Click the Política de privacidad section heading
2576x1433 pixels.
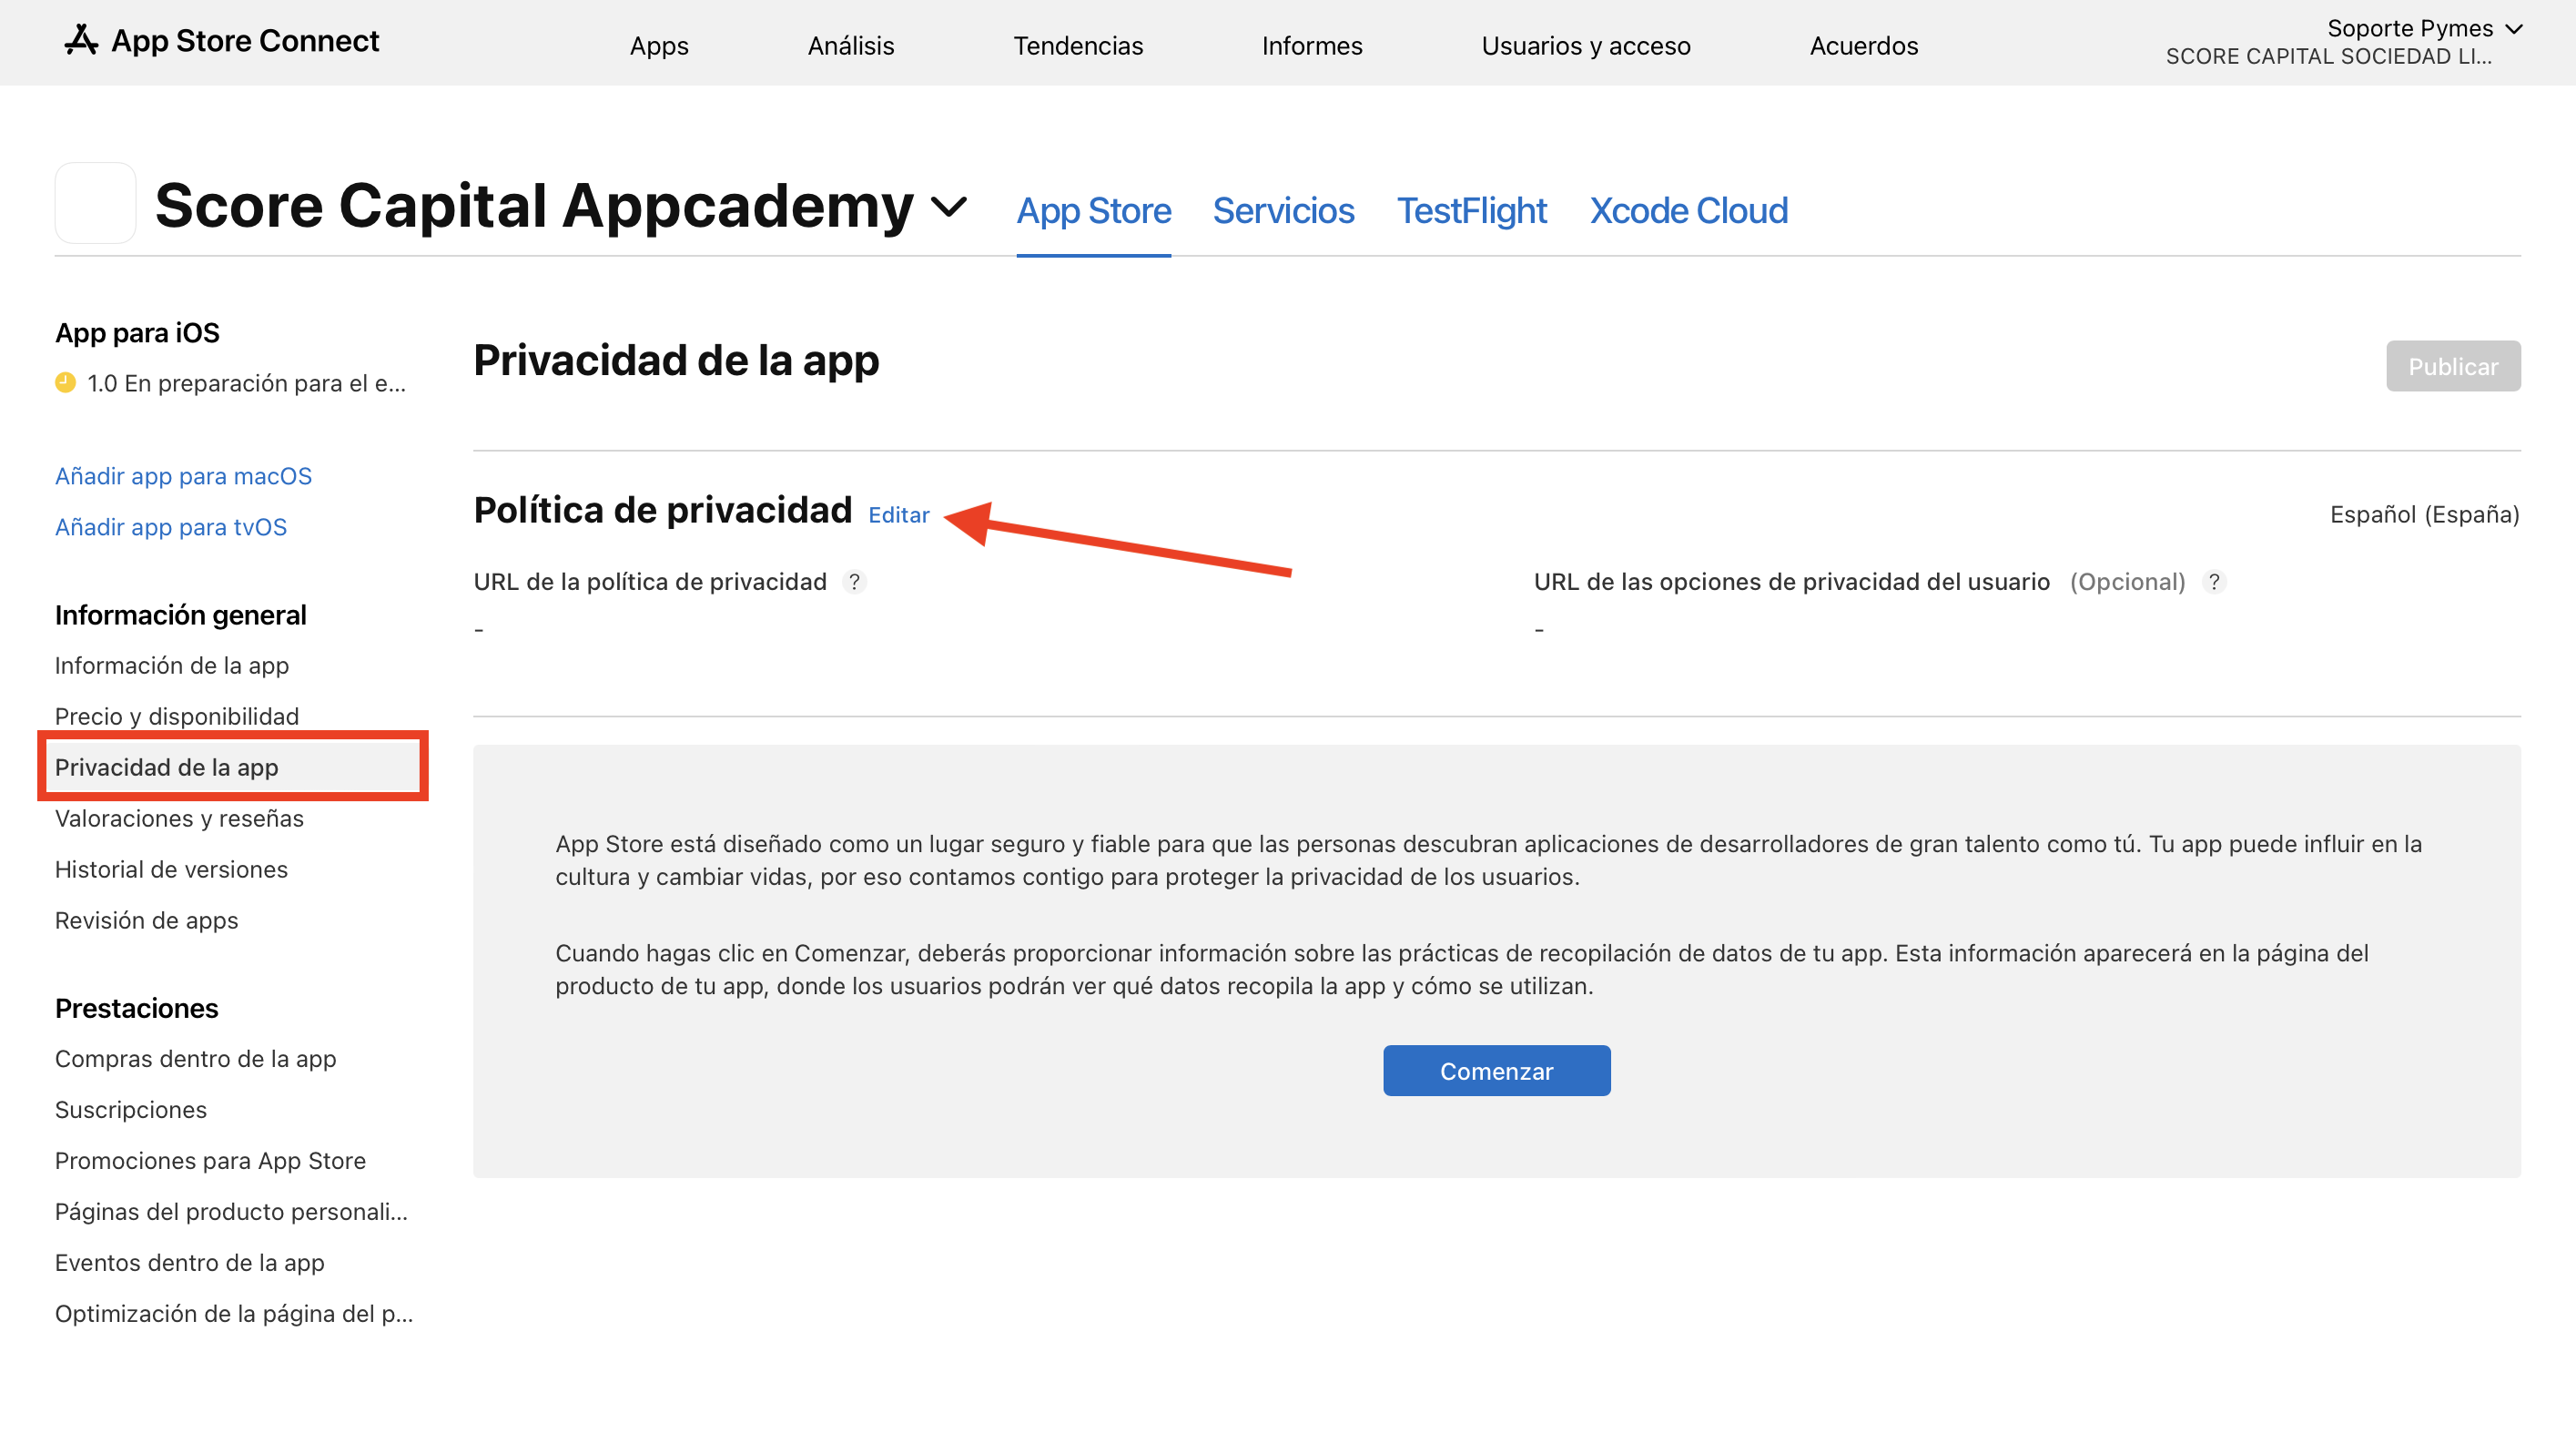tap(663, 511)
